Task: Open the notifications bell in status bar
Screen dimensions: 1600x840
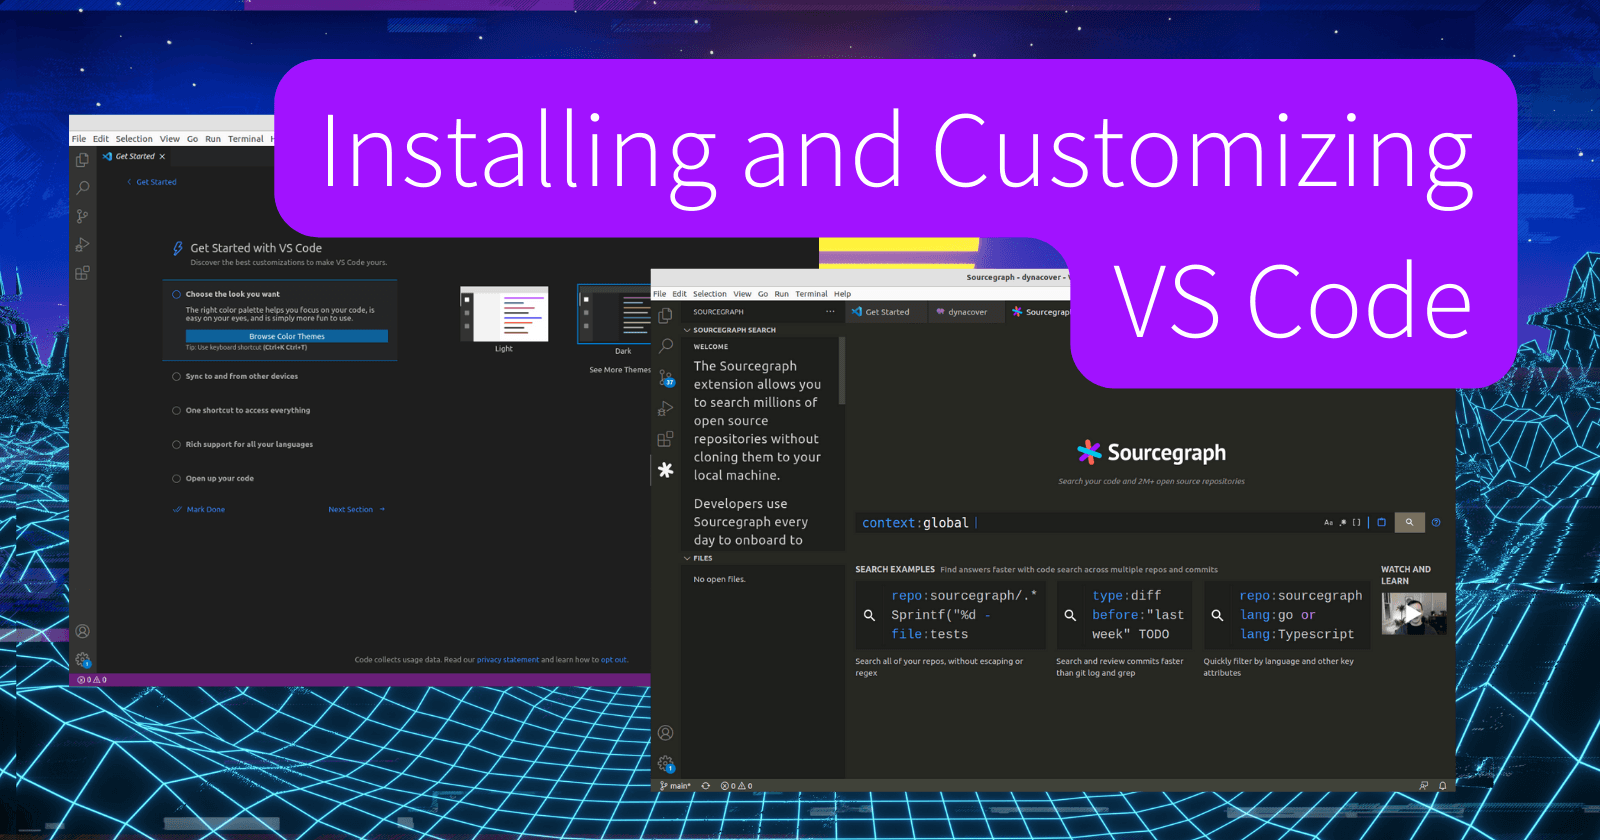Action: point(1442,786)
